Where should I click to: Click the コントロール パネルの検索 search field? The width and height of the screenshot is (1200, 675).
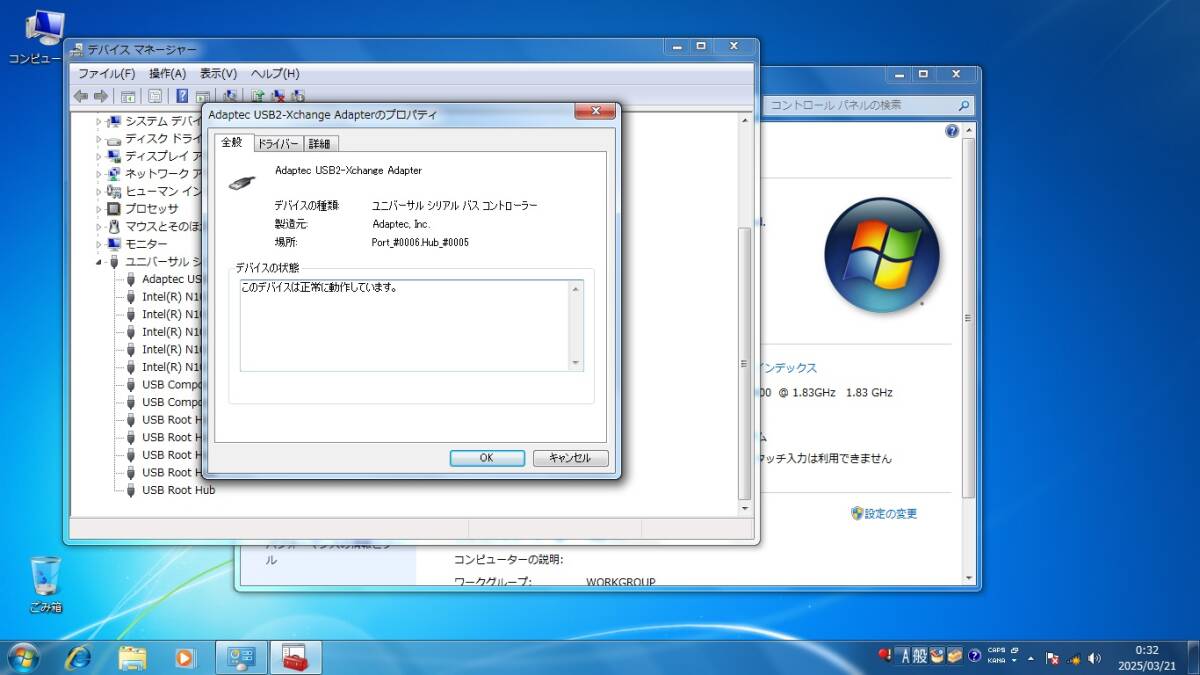(869, 104)
